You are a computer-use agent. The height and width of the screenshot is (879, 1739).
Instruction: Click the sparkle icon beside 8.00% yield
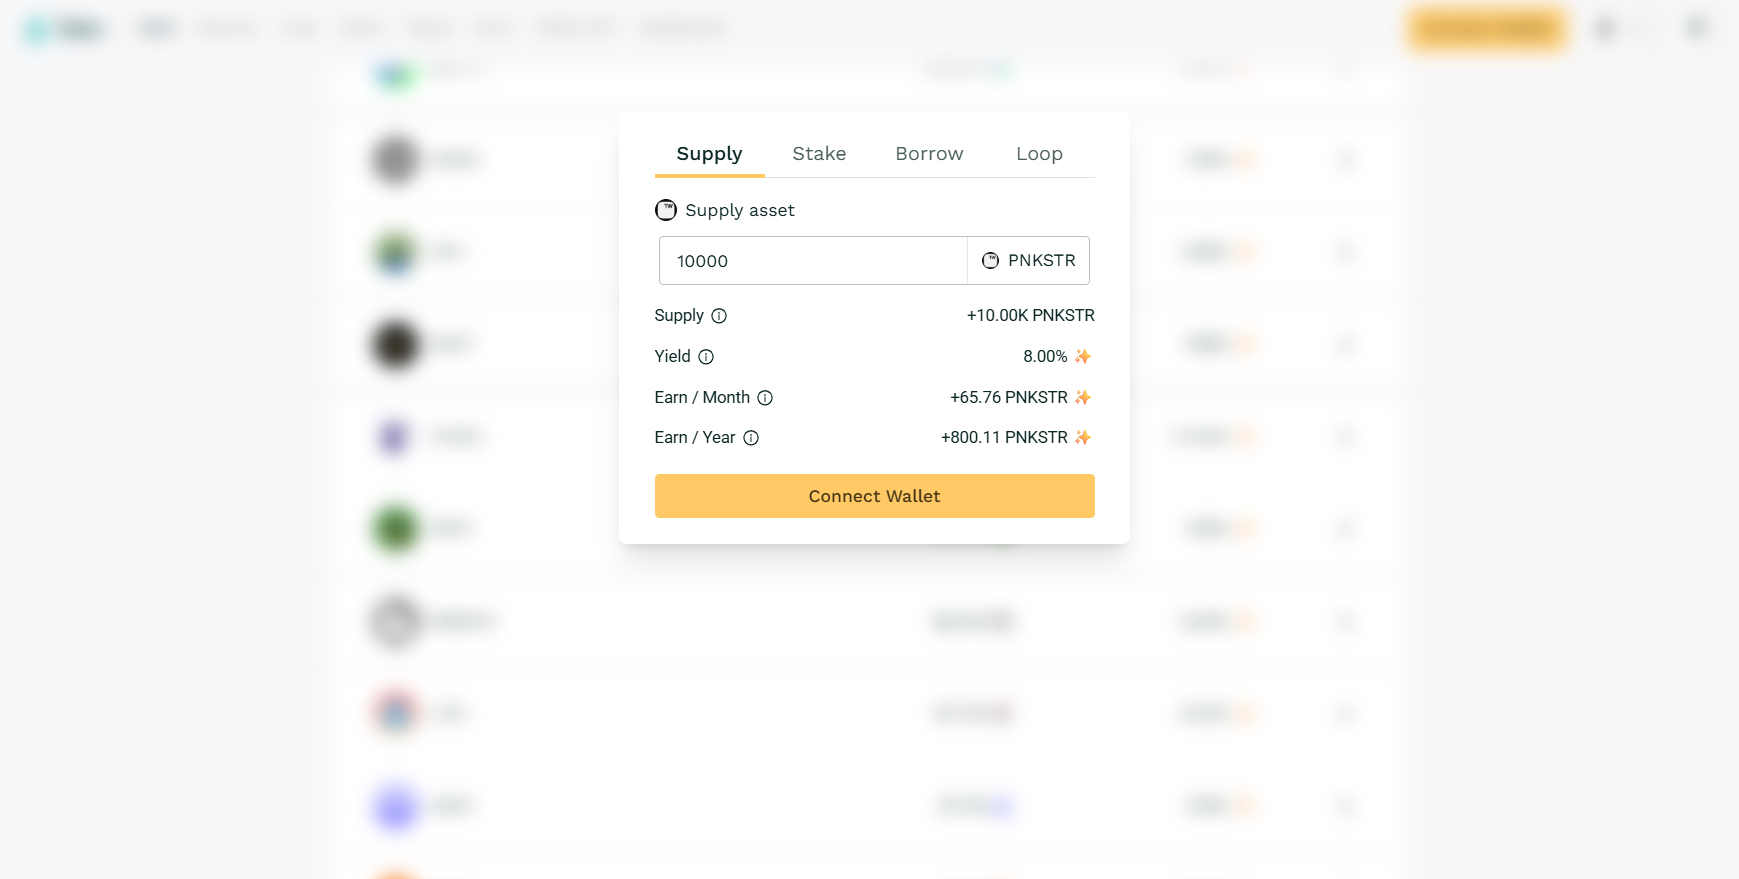[1083, 357]
